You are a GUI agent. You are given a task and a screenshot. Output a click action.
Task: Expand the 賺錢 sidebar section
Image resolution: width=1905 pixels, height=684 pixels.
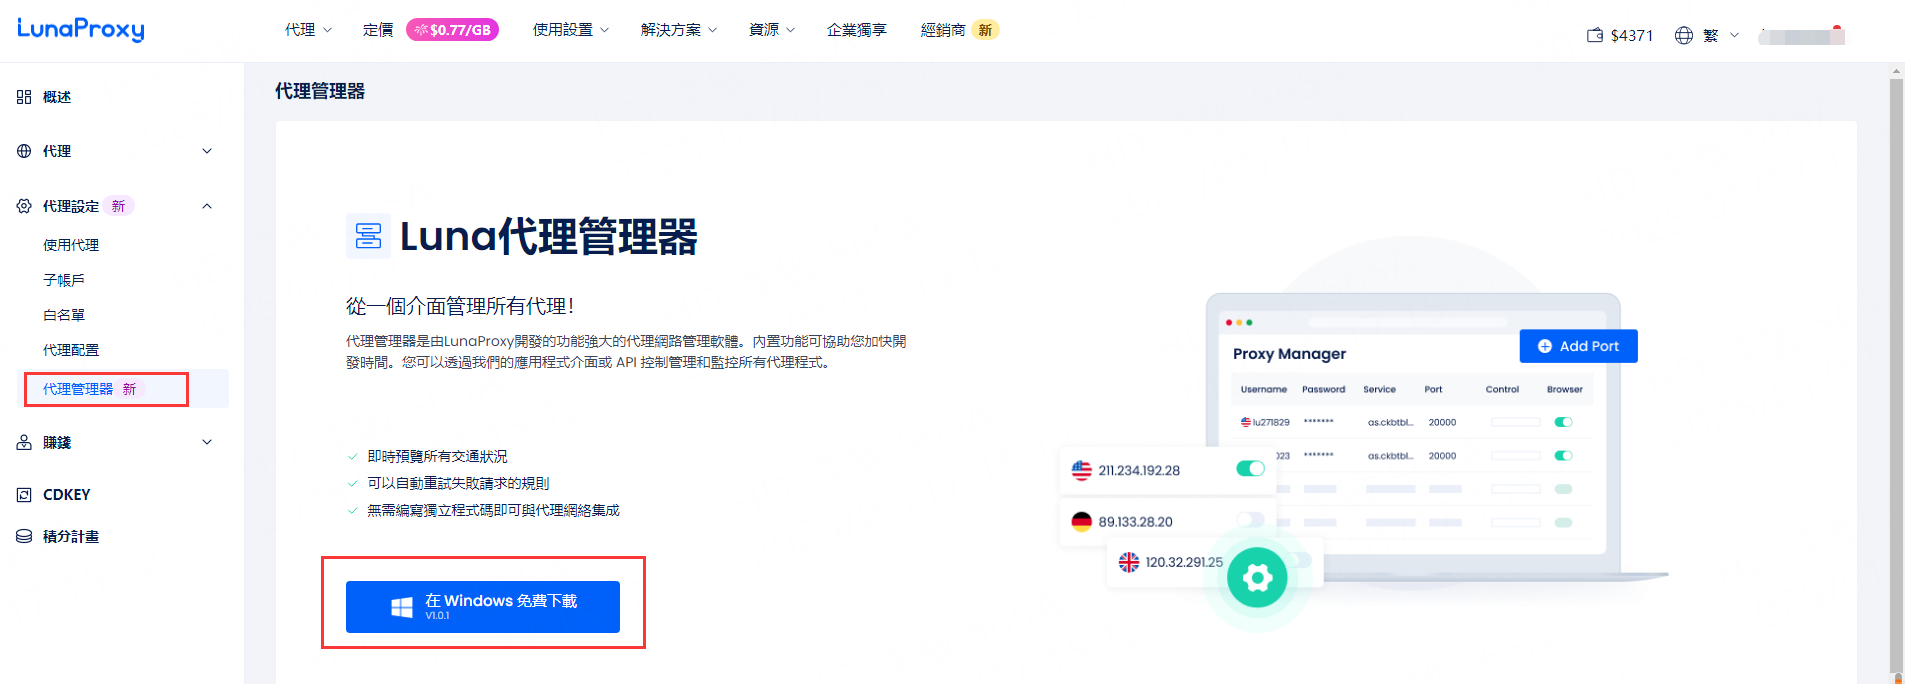tap(207, 442)
